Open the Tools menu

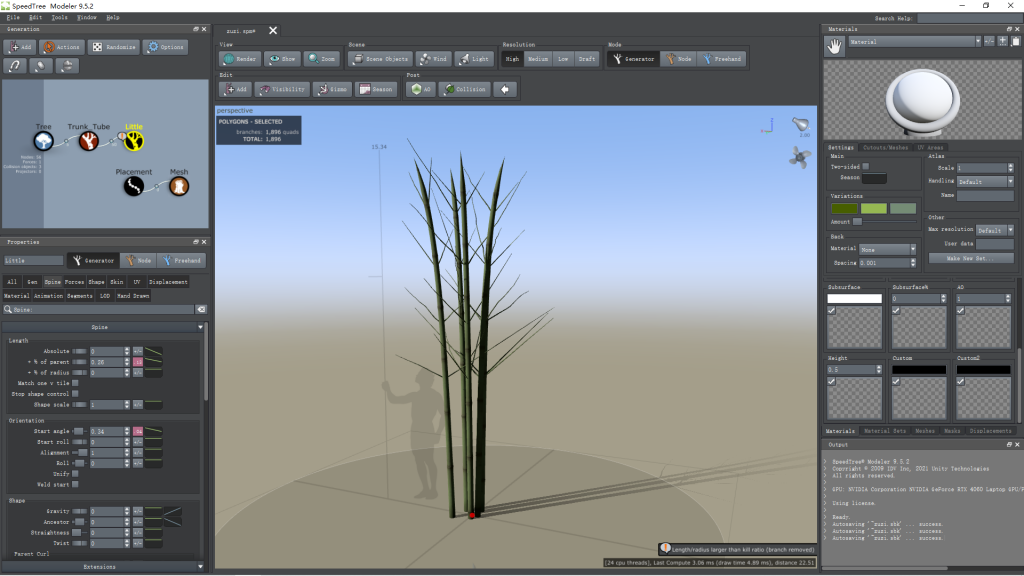tap(59, 18)
